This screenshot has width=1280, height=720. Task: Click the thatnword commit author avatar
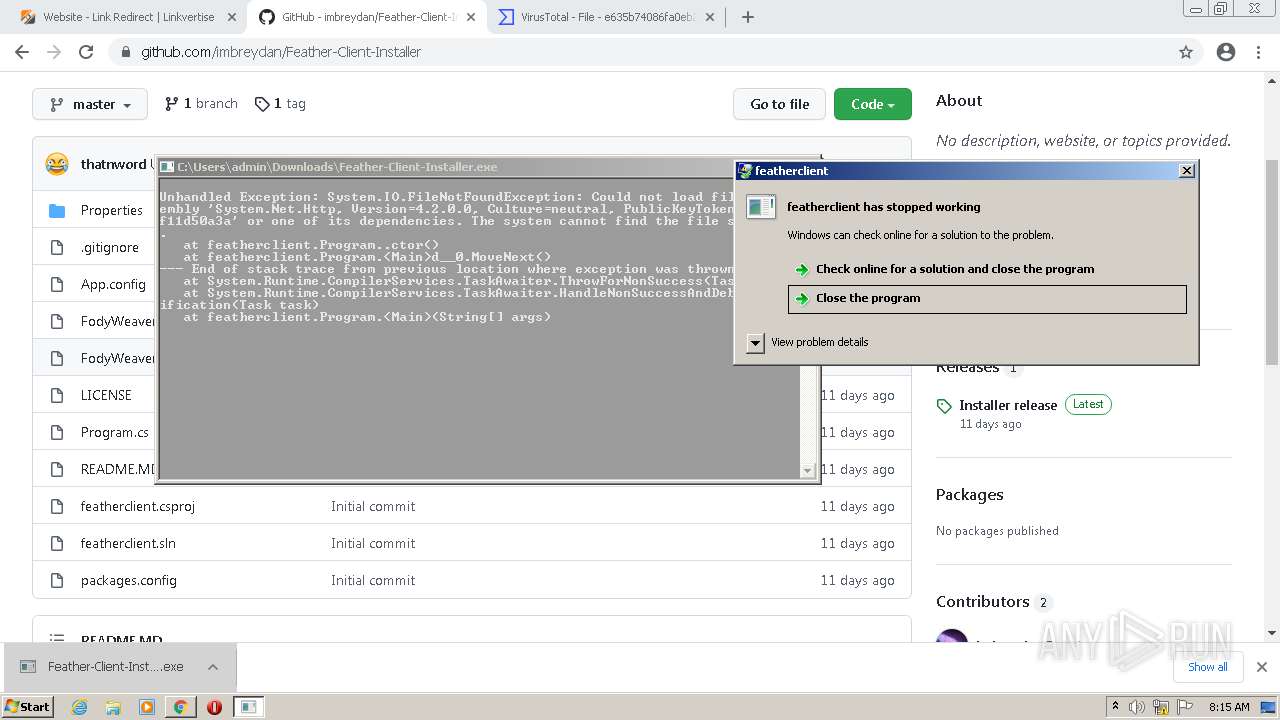pos(57,164)
